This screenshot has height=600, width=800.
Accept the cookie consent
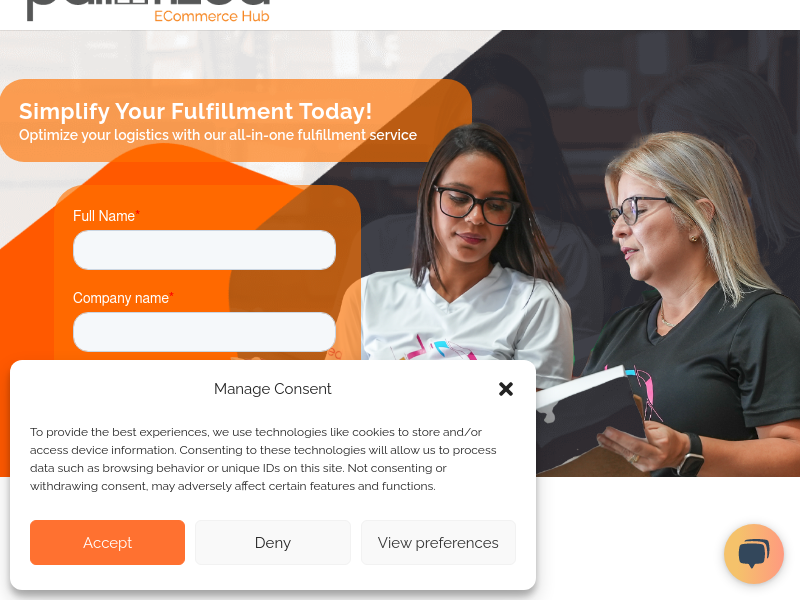[x=107, y=542]
